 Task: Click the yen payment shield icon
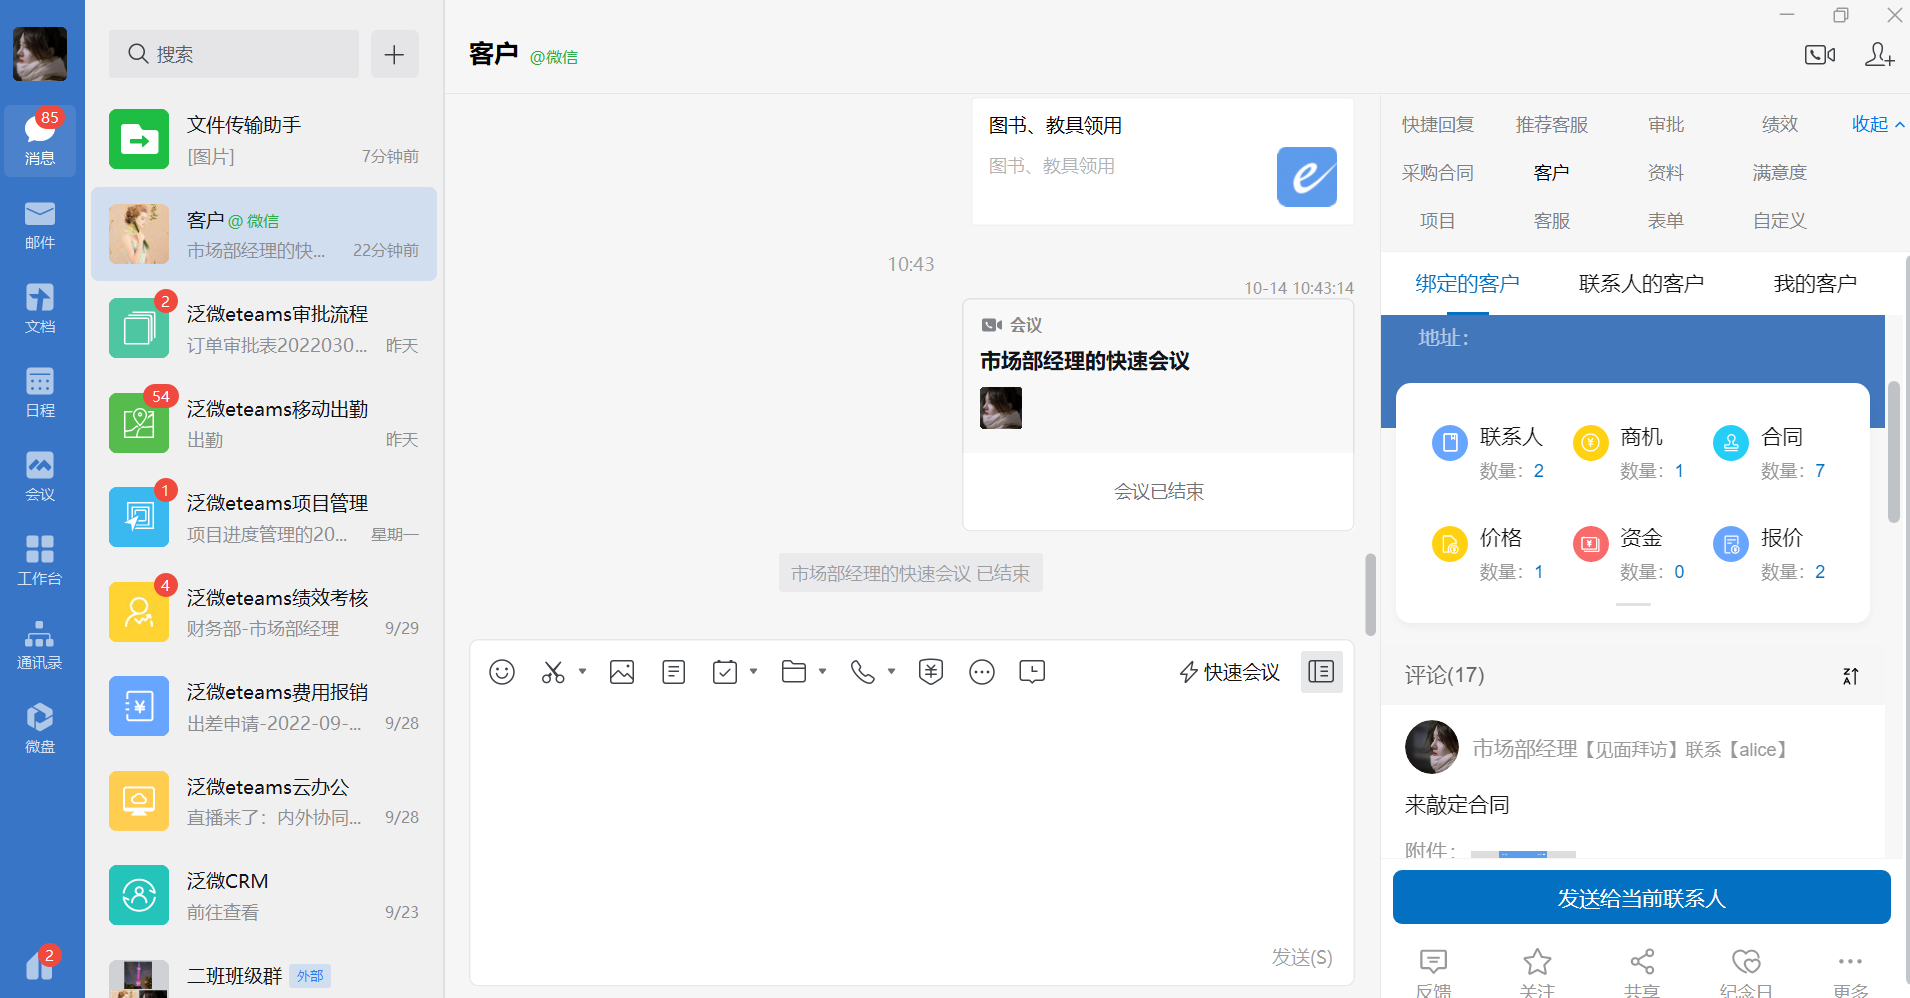(931, 672)
